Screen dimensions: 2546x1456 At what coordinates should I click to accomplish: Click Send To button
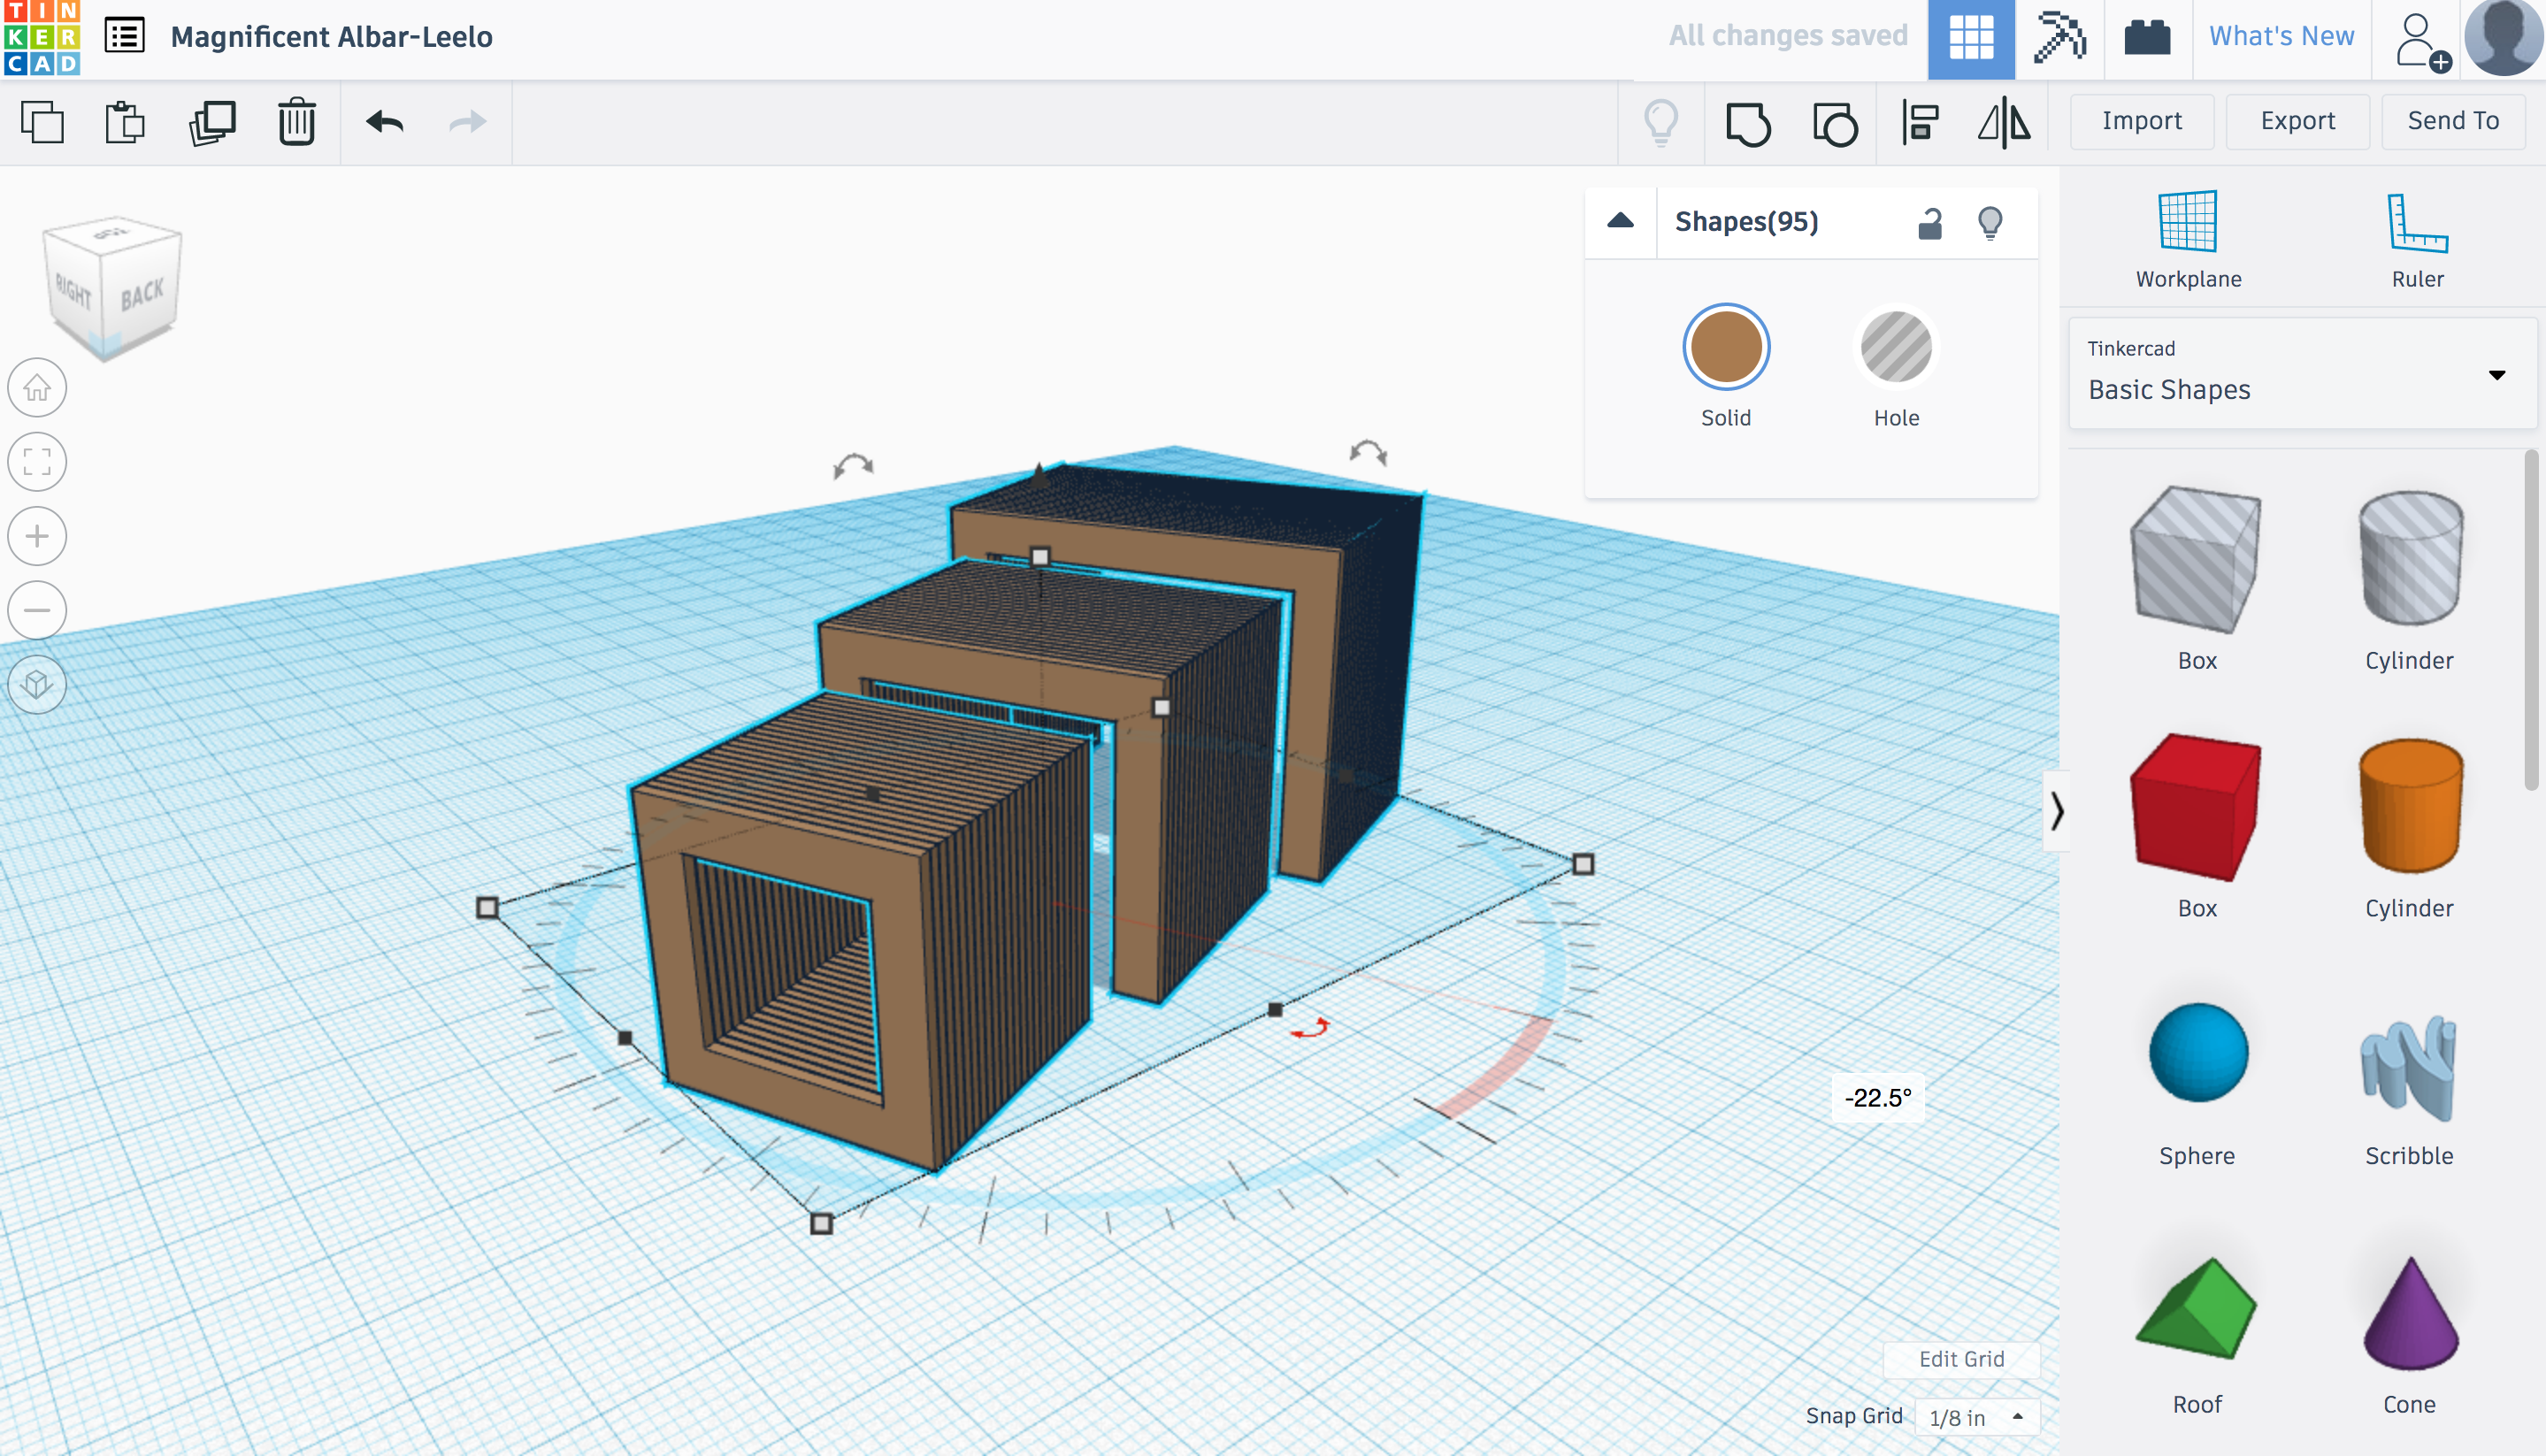pyautogui.click(x=2453, y=121)
